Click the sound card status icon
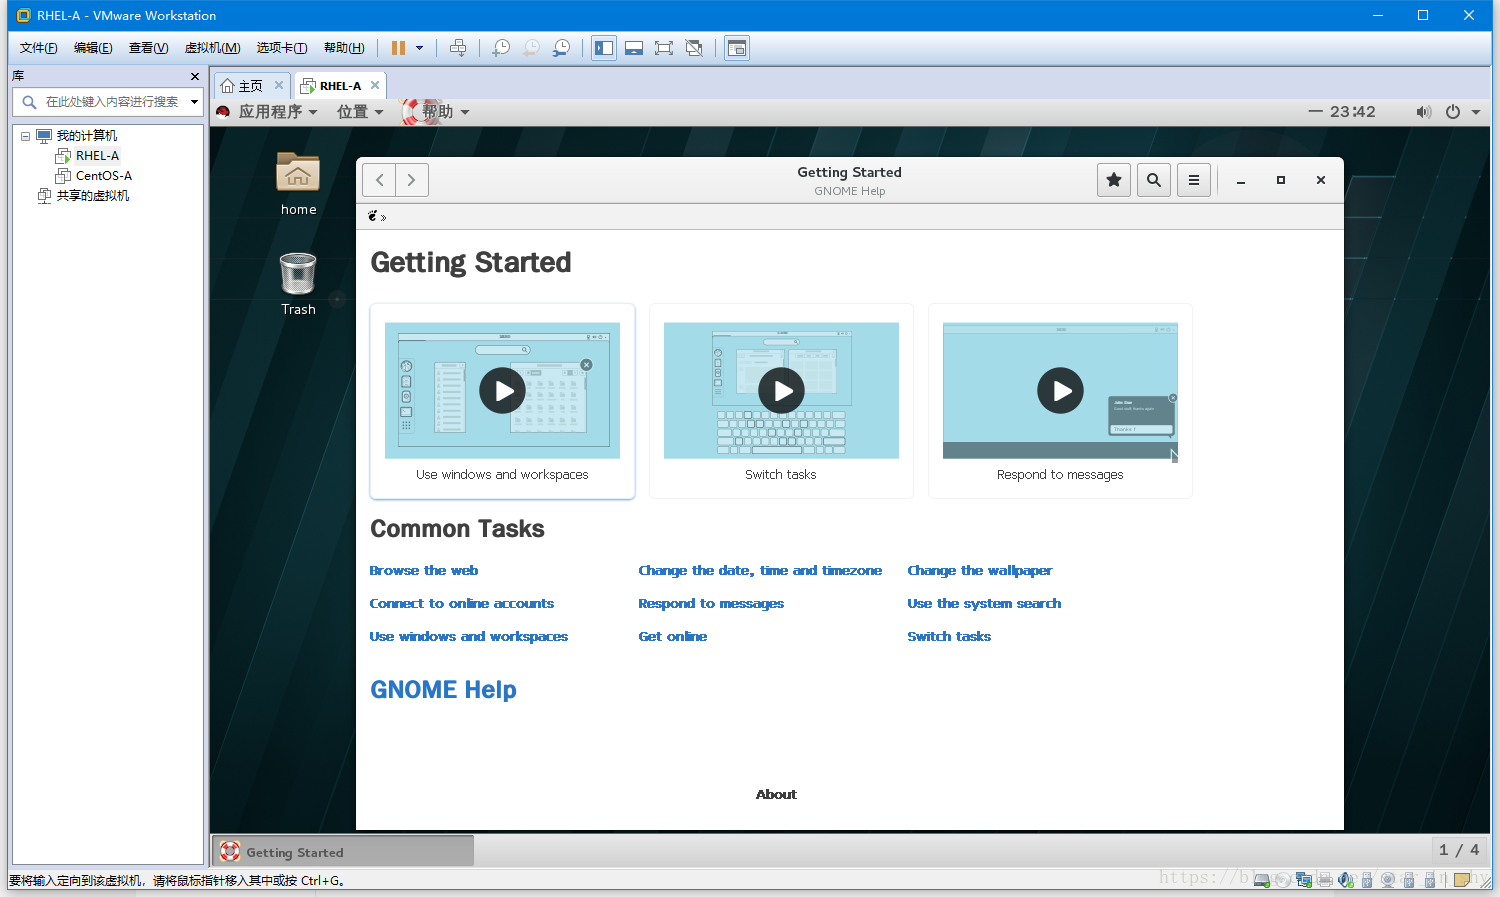The image size is (1500, 897). click(x=1346, y=880)
